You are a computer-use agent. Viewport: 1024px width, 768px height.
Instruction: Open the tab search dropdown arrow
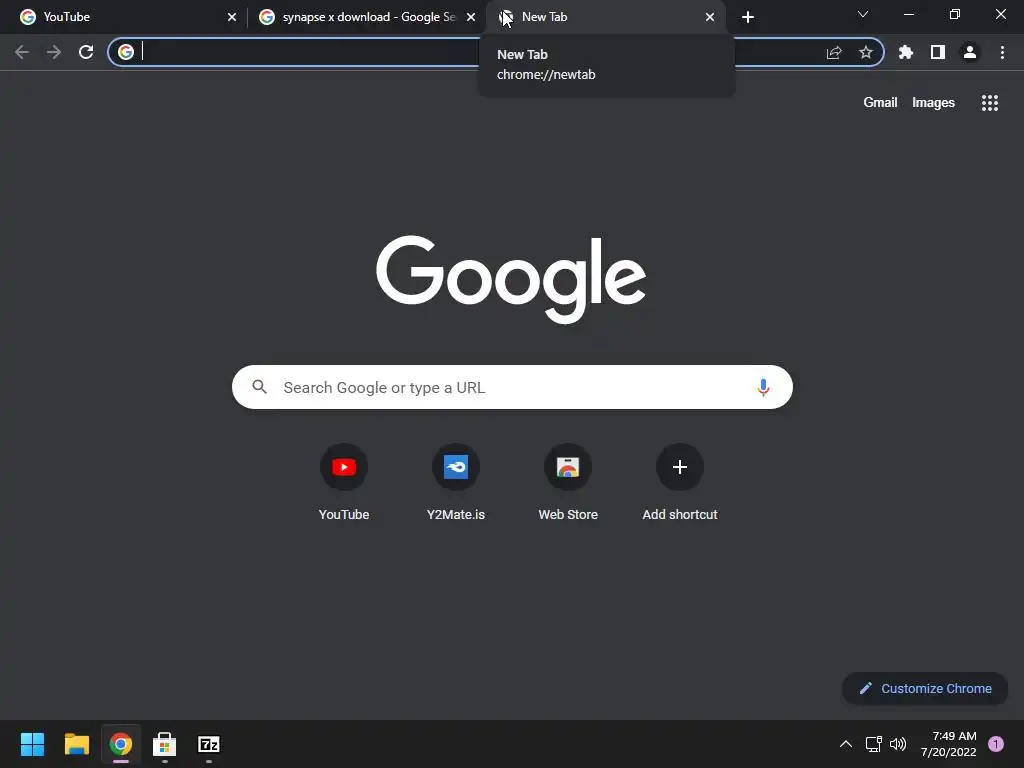(x=863, y=14)
